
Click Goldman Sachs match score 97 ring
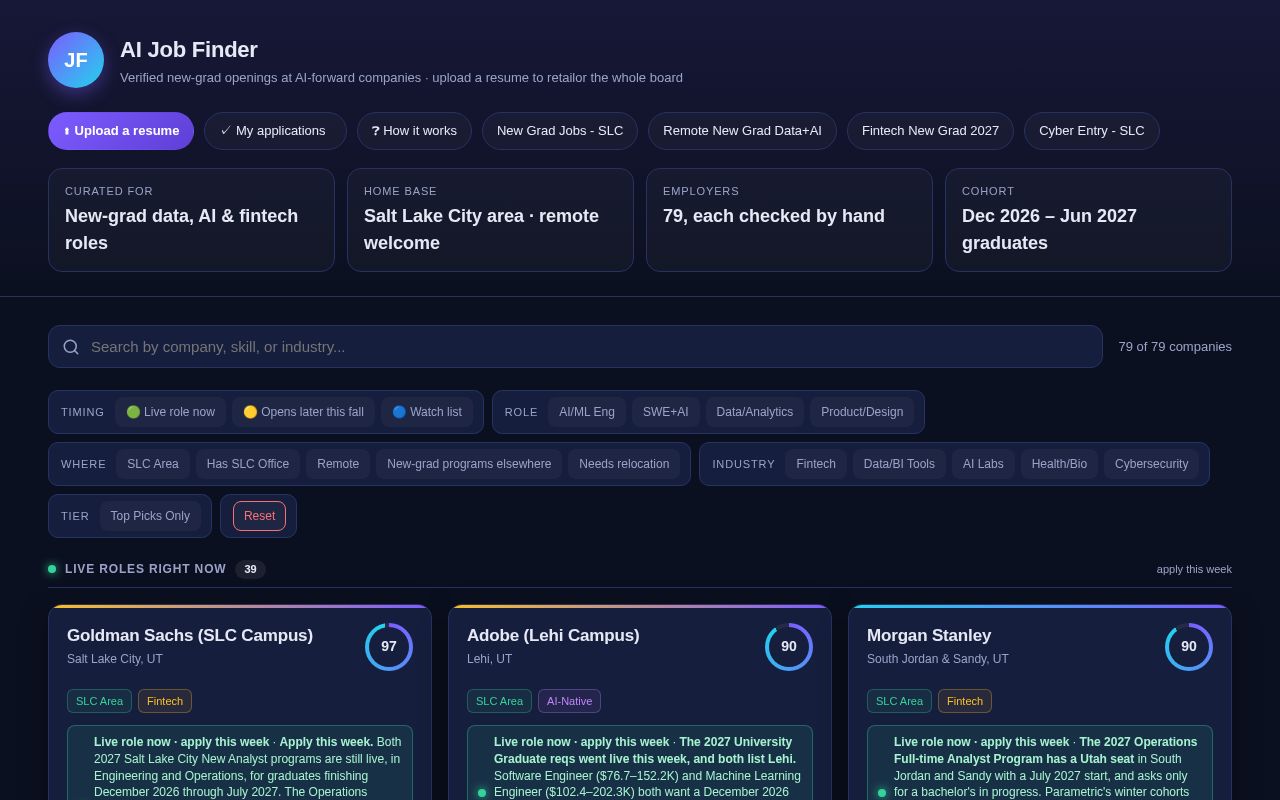[x=389, y=647]
